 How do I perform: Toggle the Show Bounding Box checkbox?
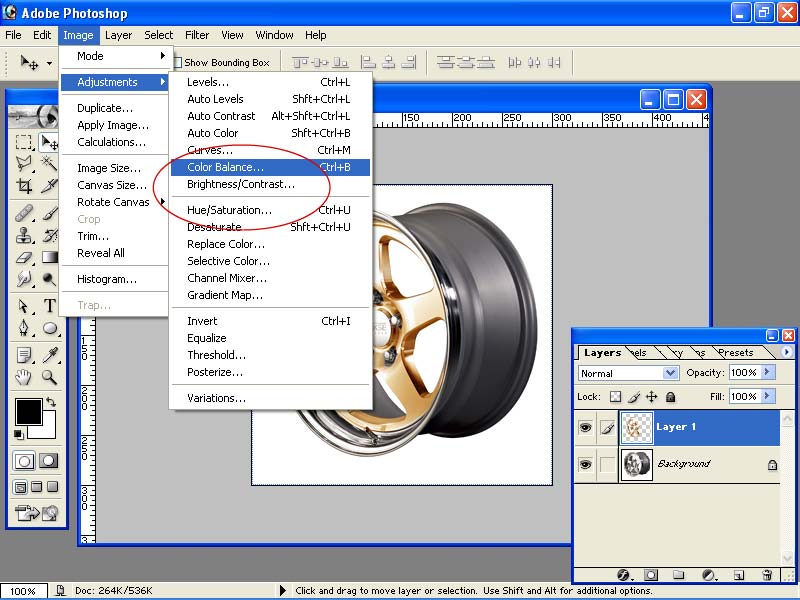pyautogui.click(x=177, y=63)
